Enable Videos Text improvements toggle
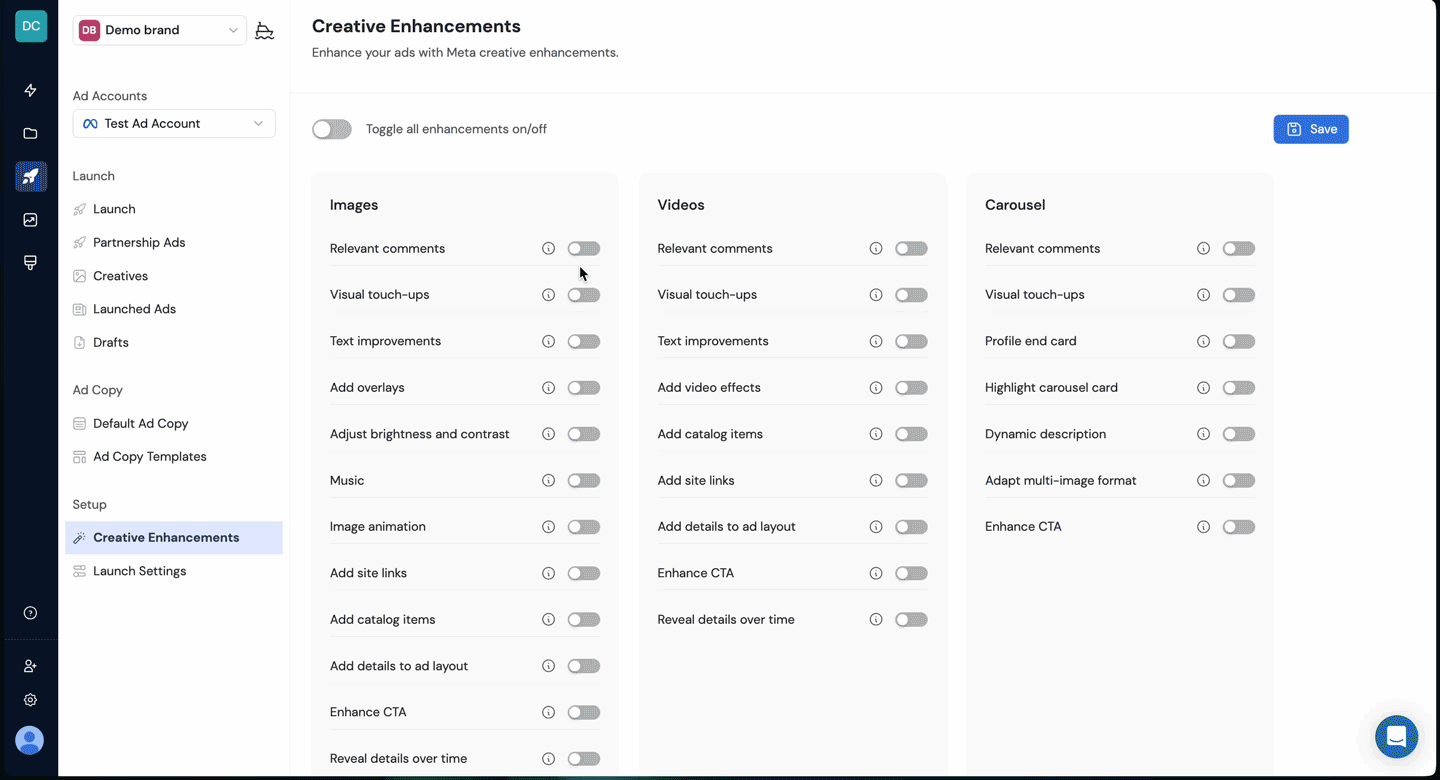1440x780 pixels. (x=911, y=341)
